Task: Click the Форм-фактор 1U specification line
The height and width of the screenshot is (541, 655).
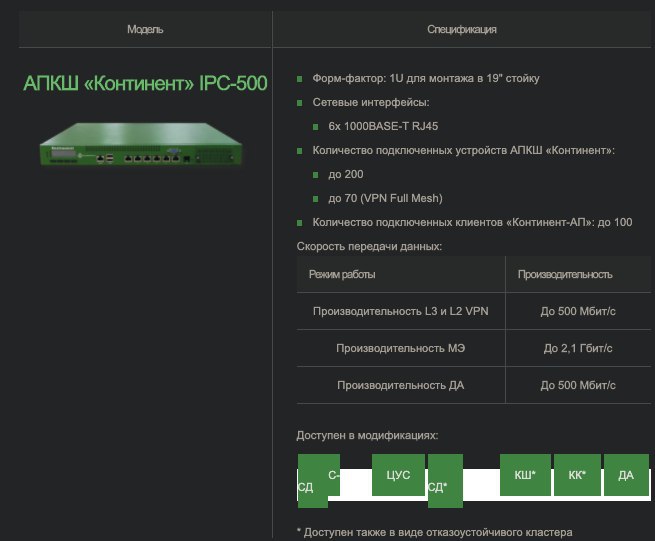Action: (426, 79)
